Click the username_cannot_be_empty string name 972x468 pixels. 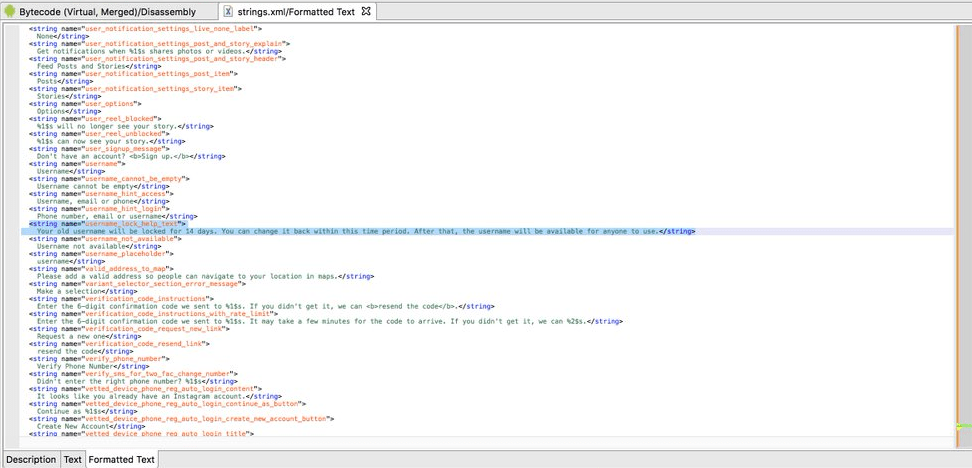click(x=134, y=179)
